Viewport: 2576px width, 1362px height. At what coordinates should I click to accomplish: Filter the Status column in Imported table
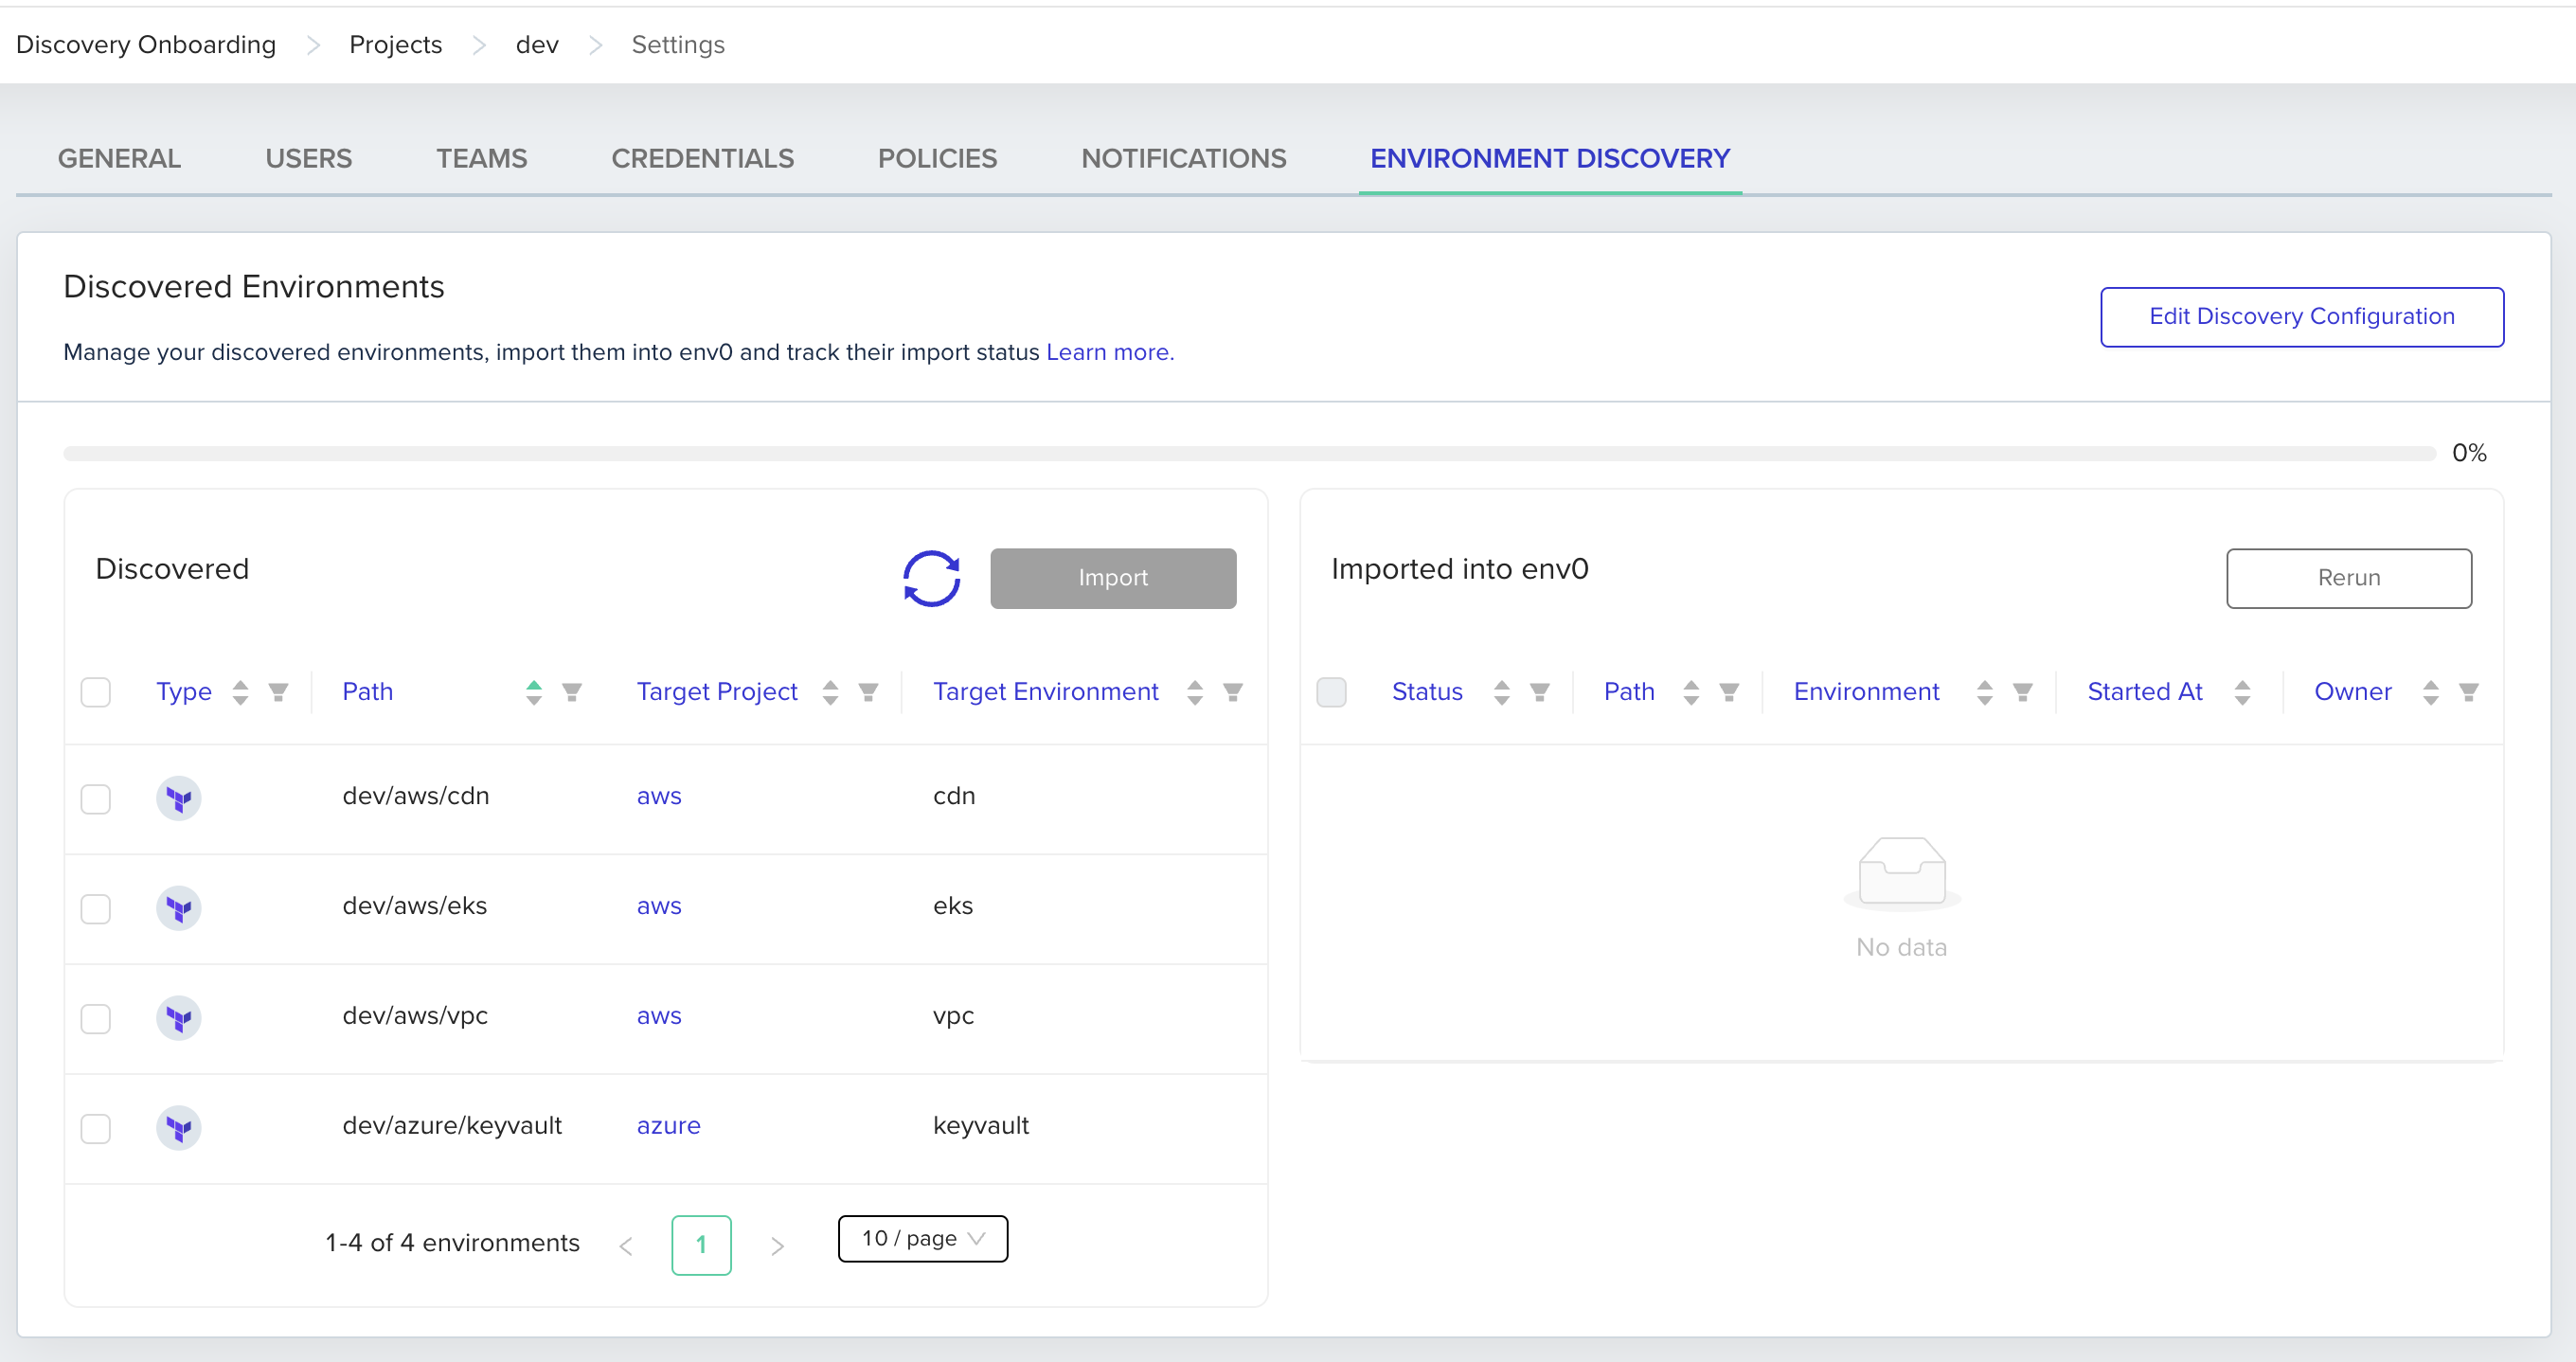click(1539, 692)
